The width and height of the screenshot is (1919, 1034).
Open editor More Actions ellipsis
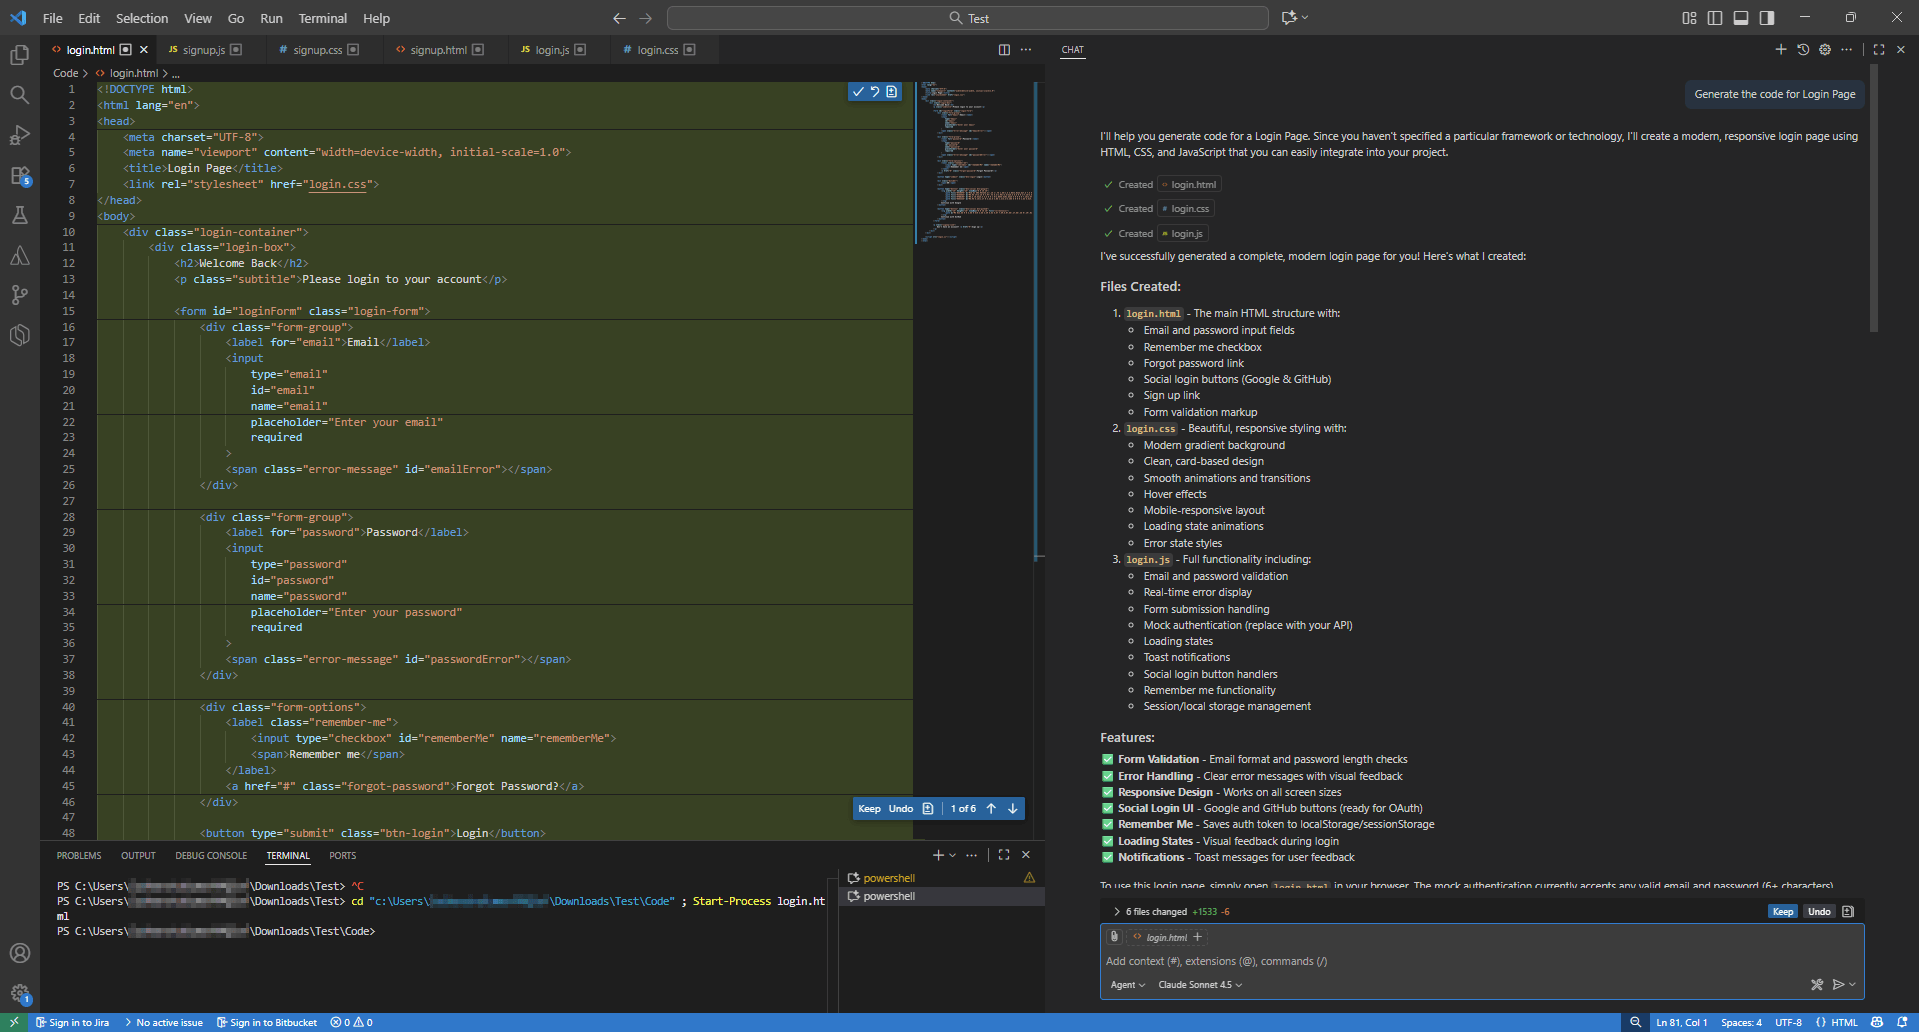point(1026,49)
